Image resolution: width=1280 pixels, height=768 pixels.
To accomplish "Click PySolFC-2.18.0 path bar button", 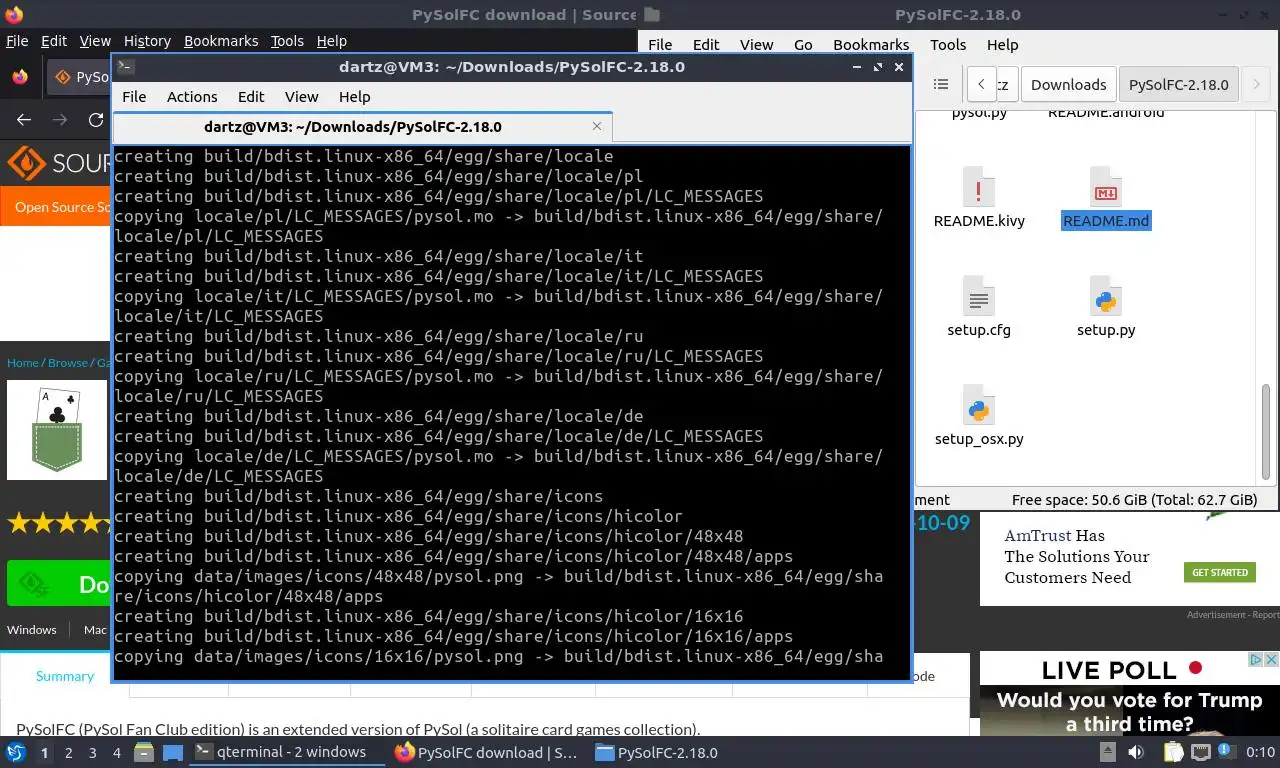I will point(1178,84).
